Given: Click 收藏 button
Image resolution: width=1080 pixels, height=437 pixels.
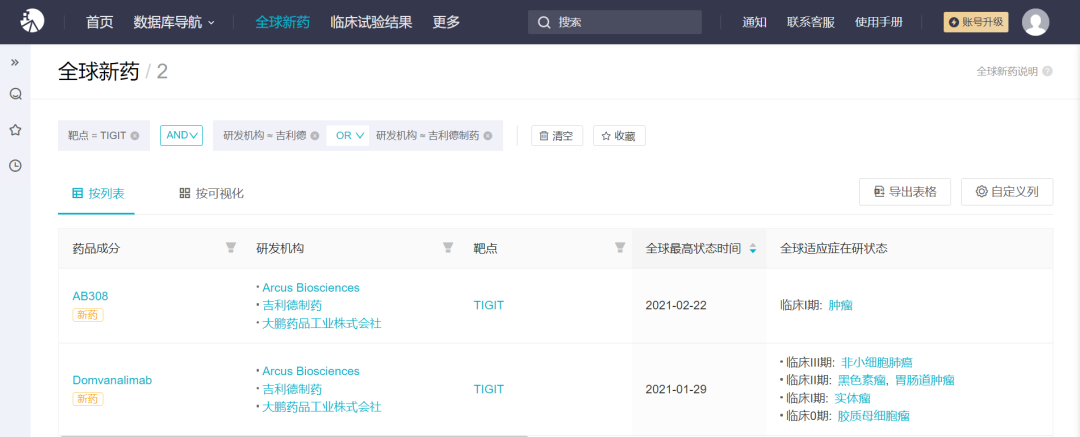Looking at the screenshot, I should [x=619, y=136].
